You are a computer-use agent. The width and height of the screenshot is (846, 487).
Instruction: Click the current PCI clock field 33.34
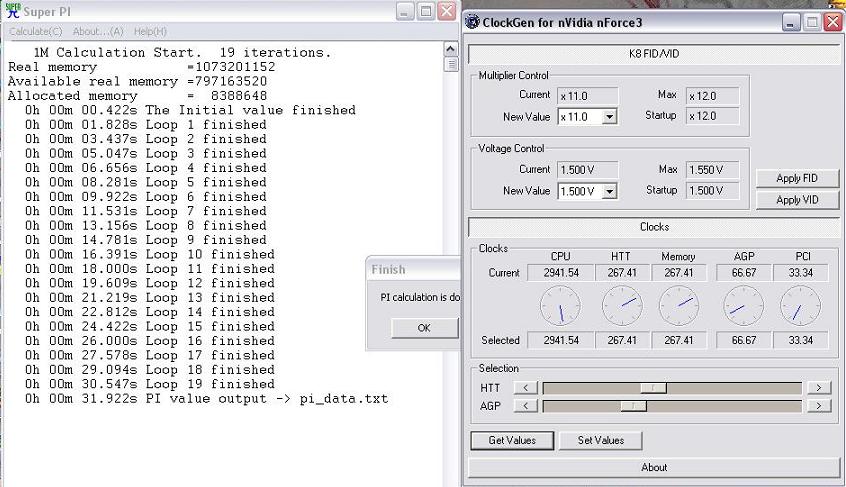click(x=801, y=273)
